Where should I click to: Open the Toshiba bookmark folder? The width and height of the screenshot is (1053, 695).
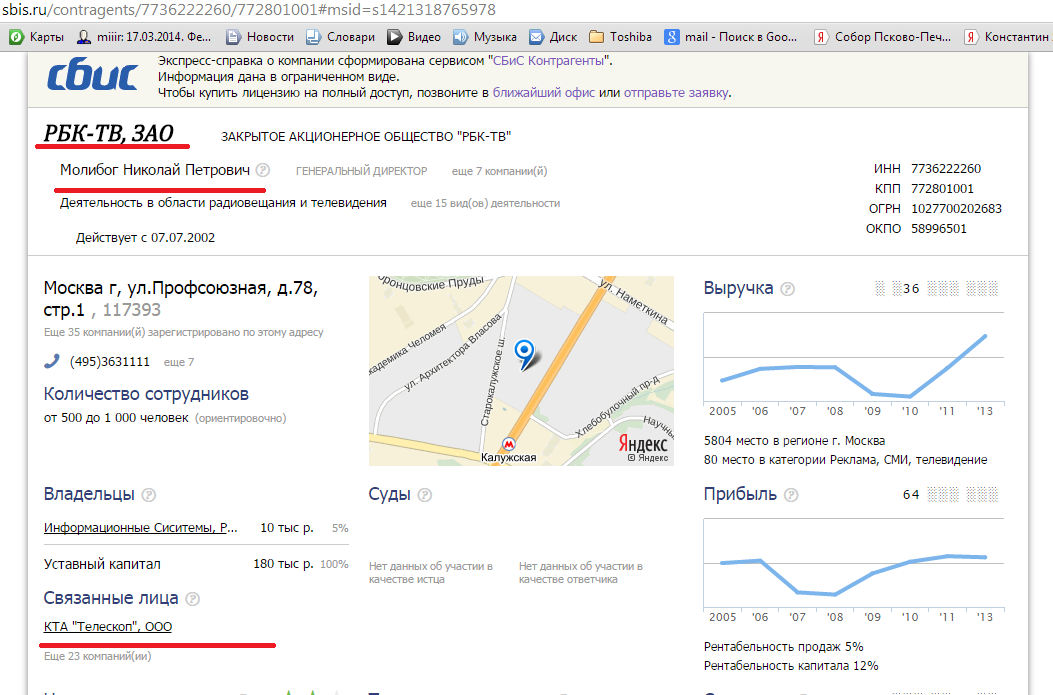pos(620,37)
